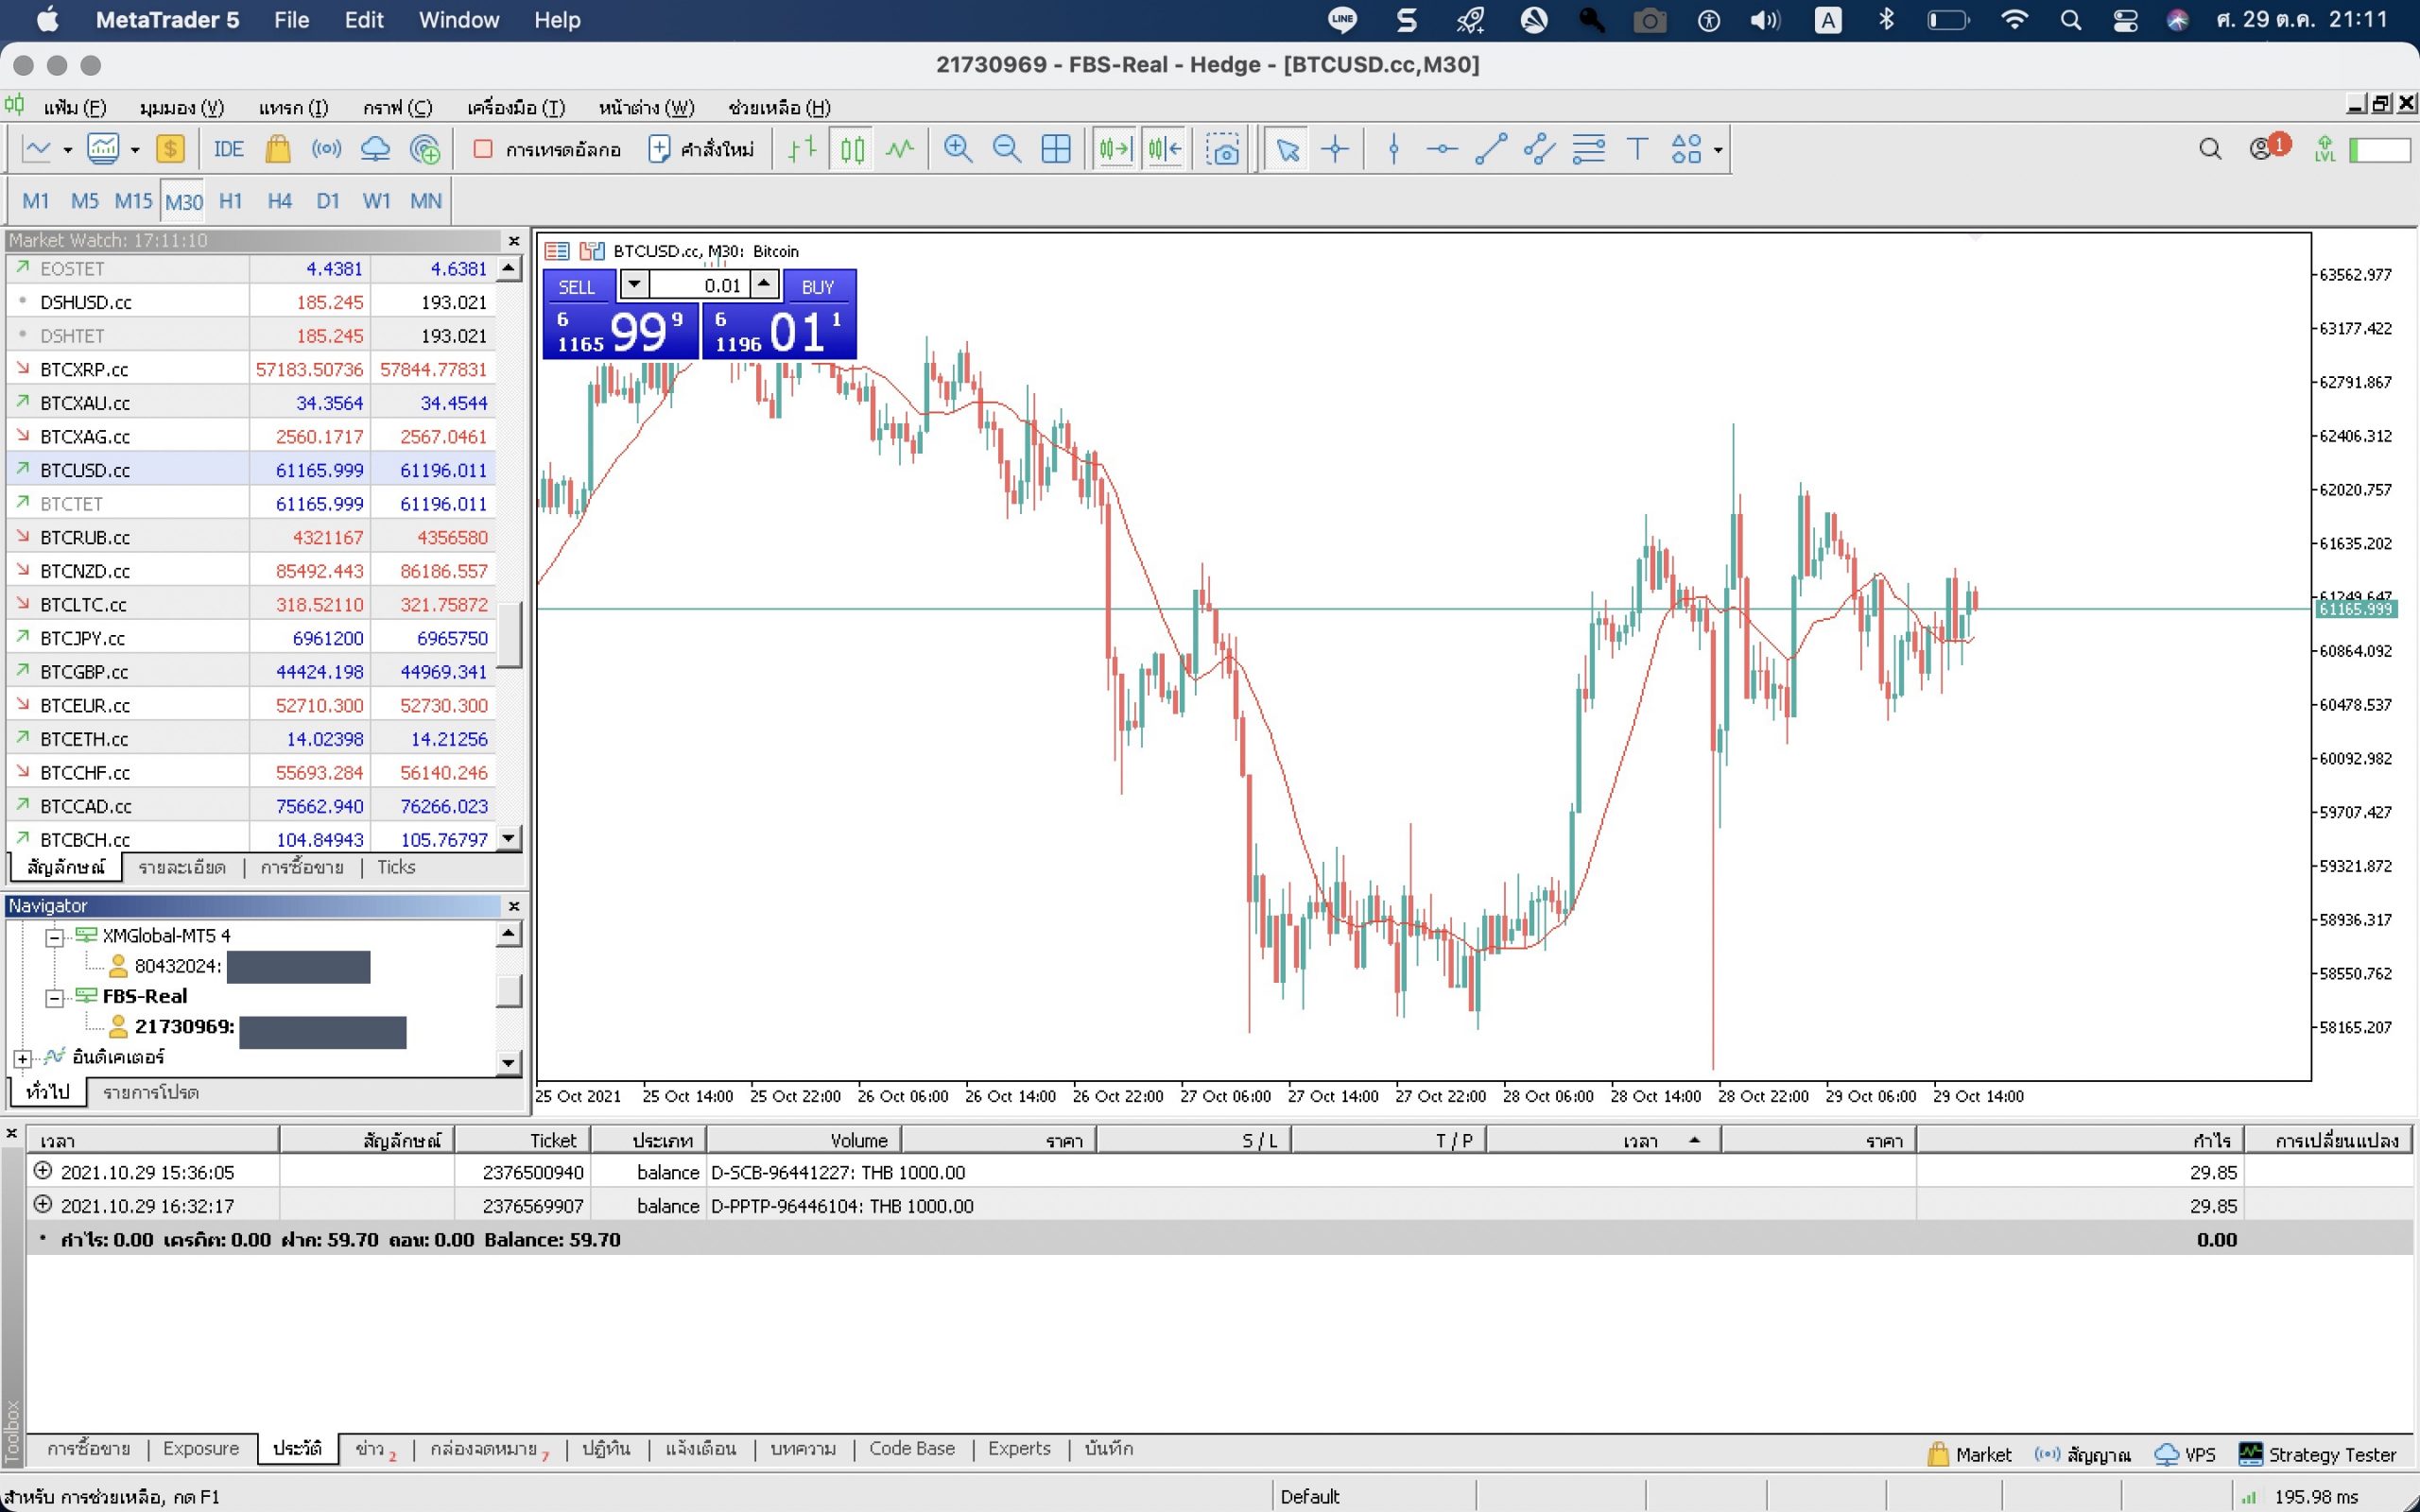Open the objects shapes dropdown arrow
Viewport: 2420px width, 1512px height.
[1718, 151]
